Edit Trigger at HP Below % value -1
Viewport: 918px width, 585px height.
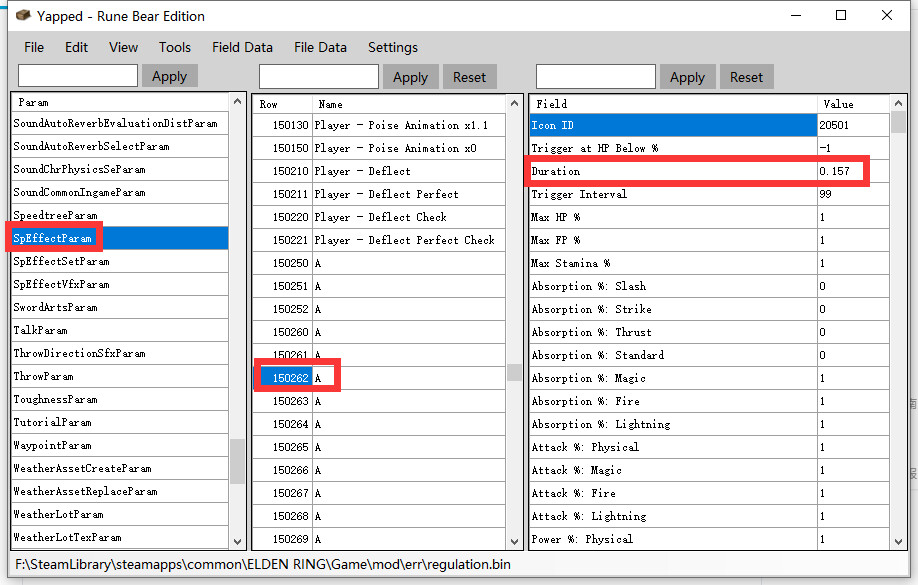853,148
